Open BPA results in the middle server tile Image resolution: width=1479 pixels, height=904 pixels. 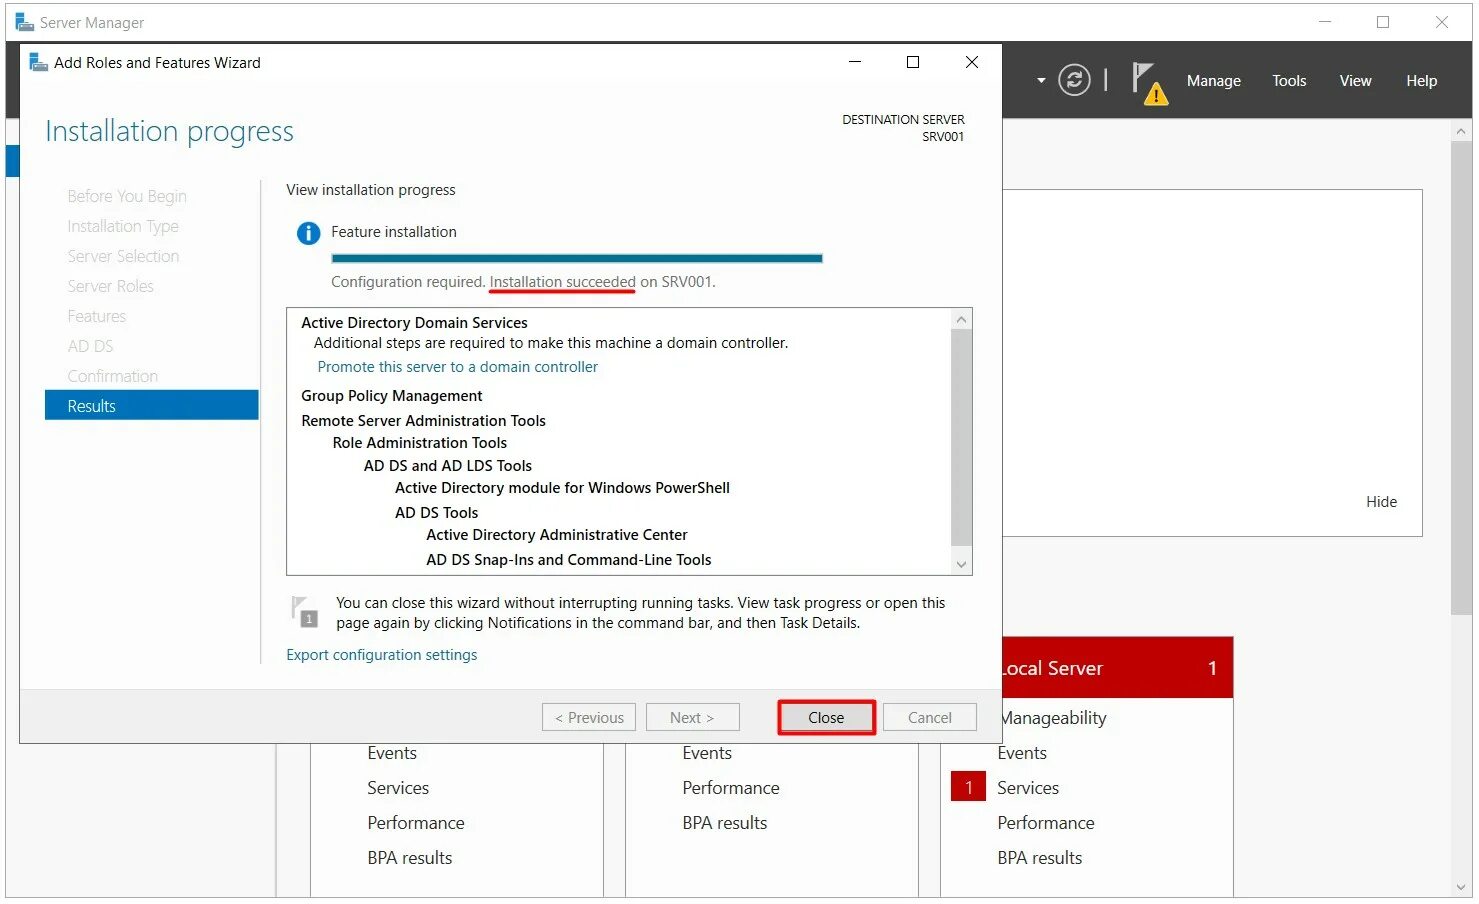pyautogui.click(x=725, y=823)
